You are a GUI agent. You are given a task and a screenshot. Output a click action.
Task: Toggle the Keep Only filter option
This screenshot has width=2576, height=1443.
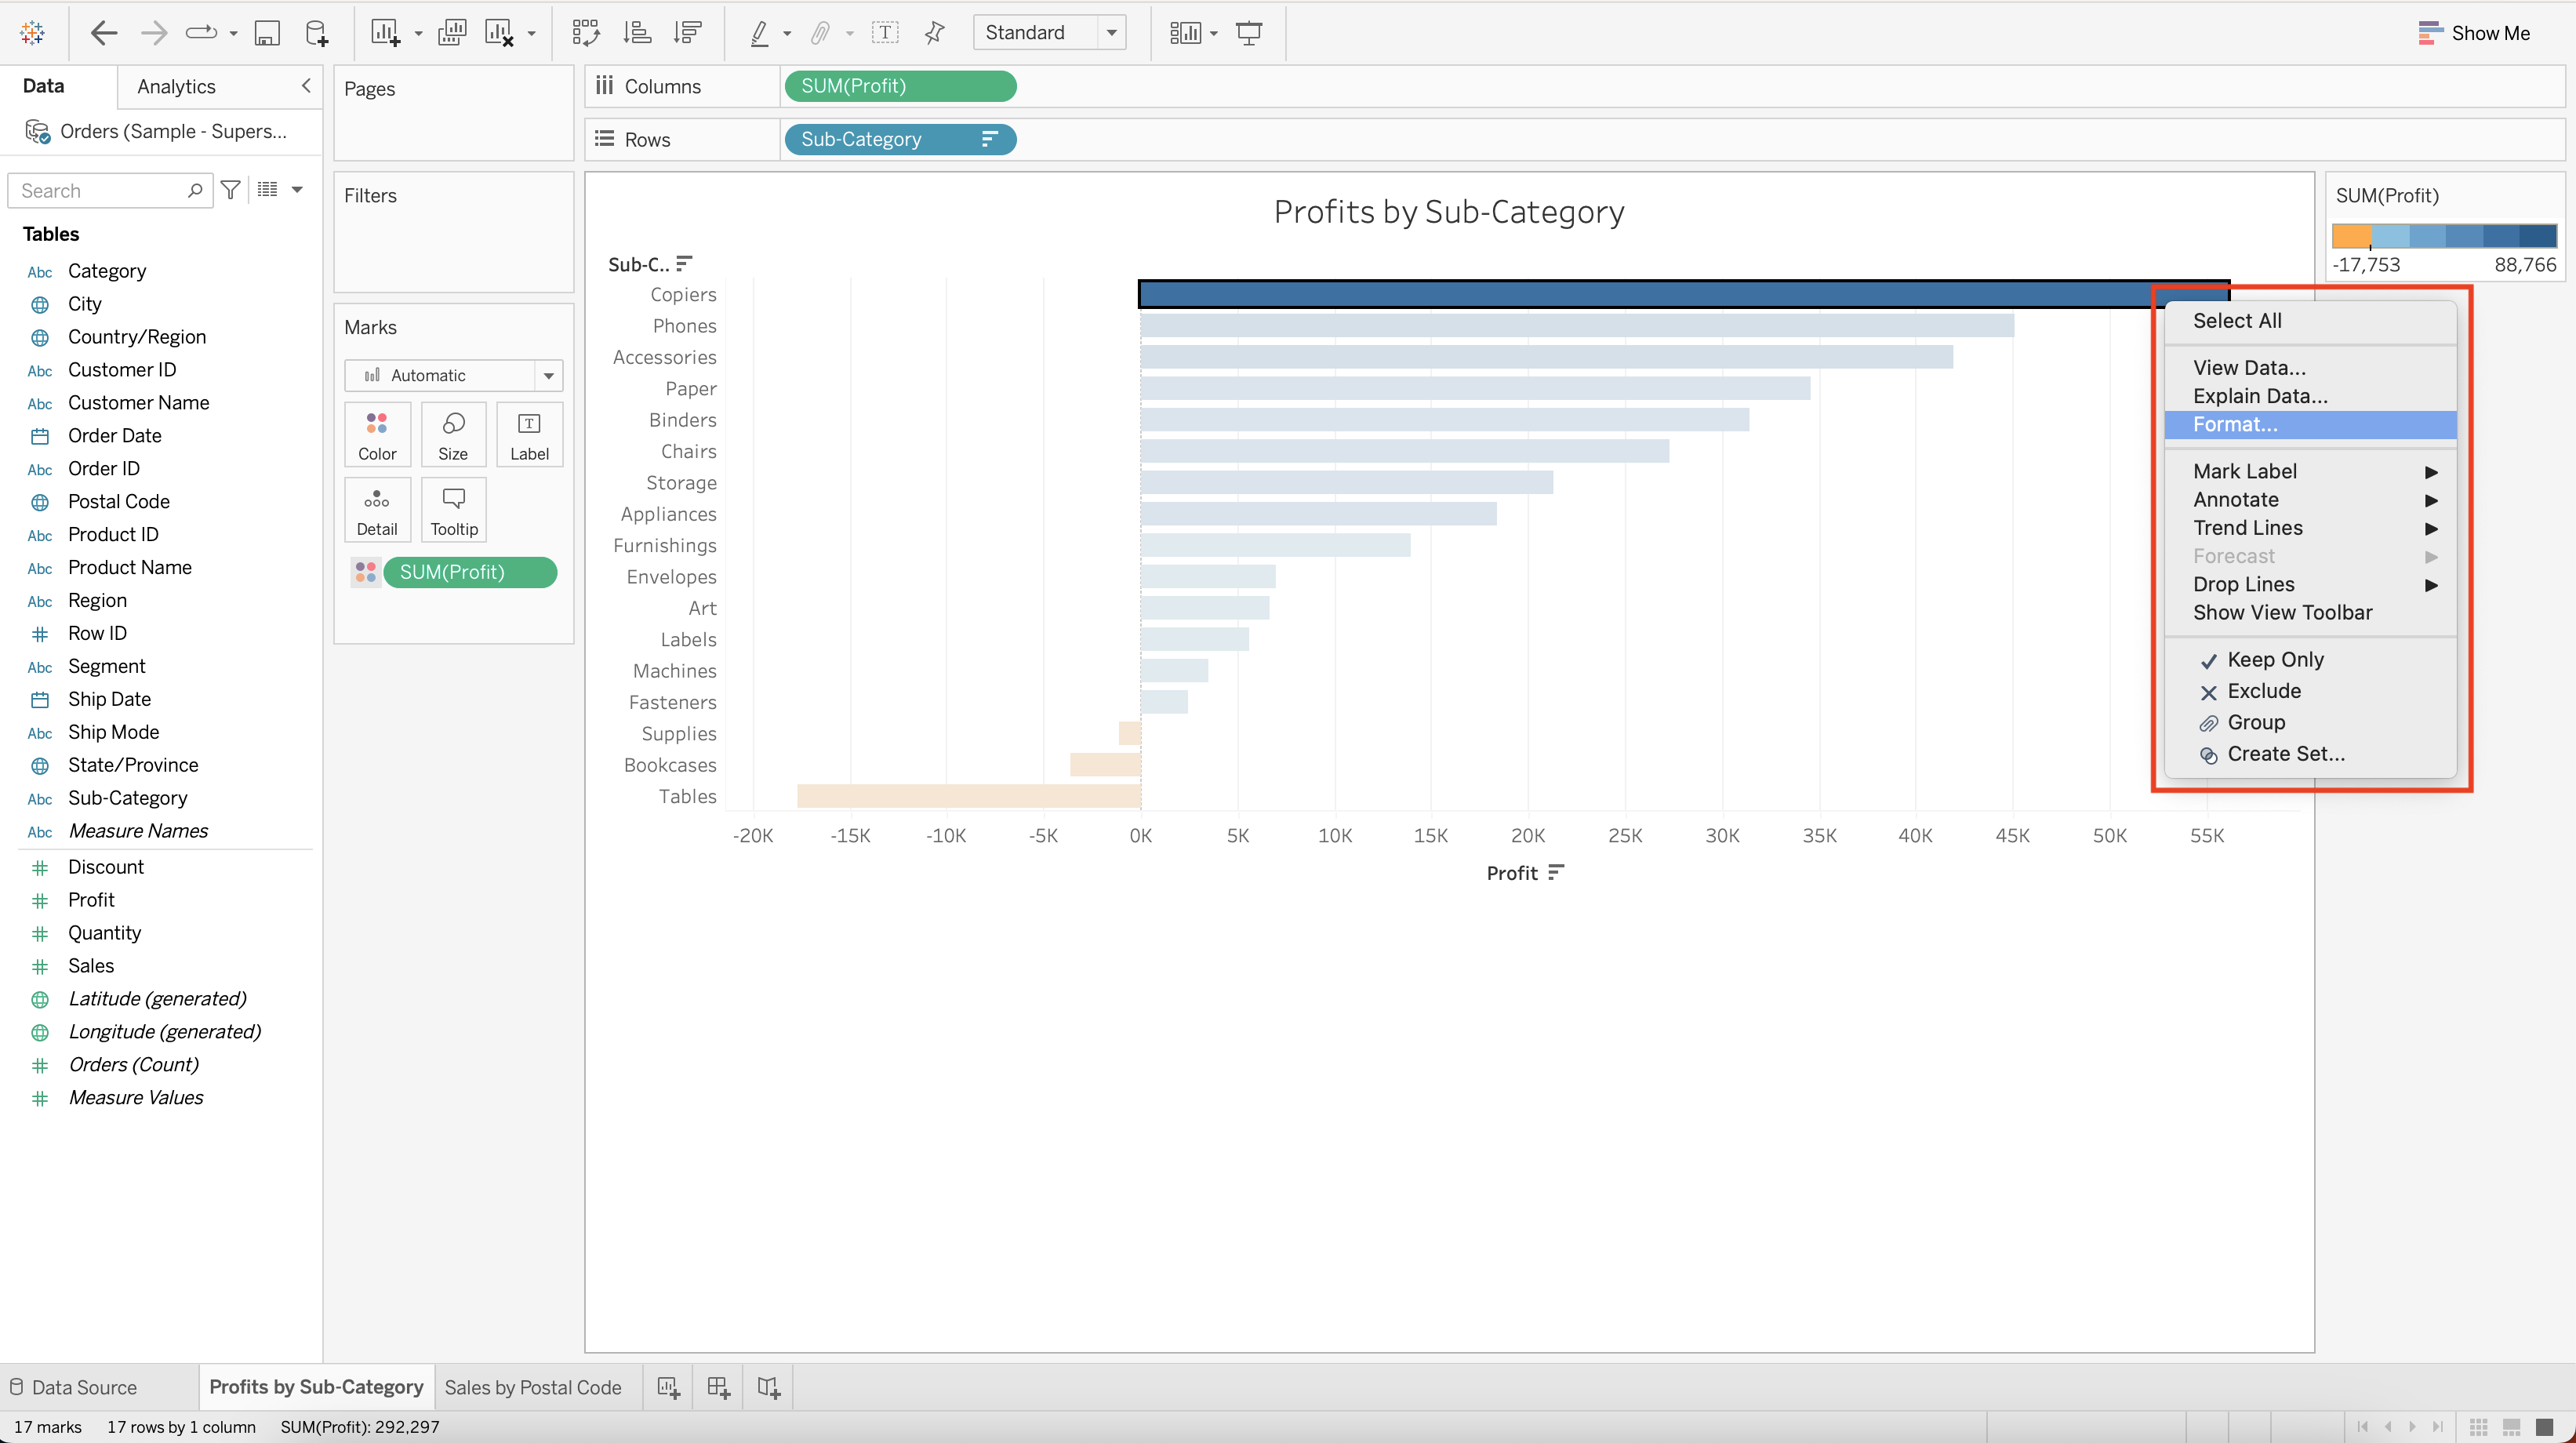[2277, 659]
